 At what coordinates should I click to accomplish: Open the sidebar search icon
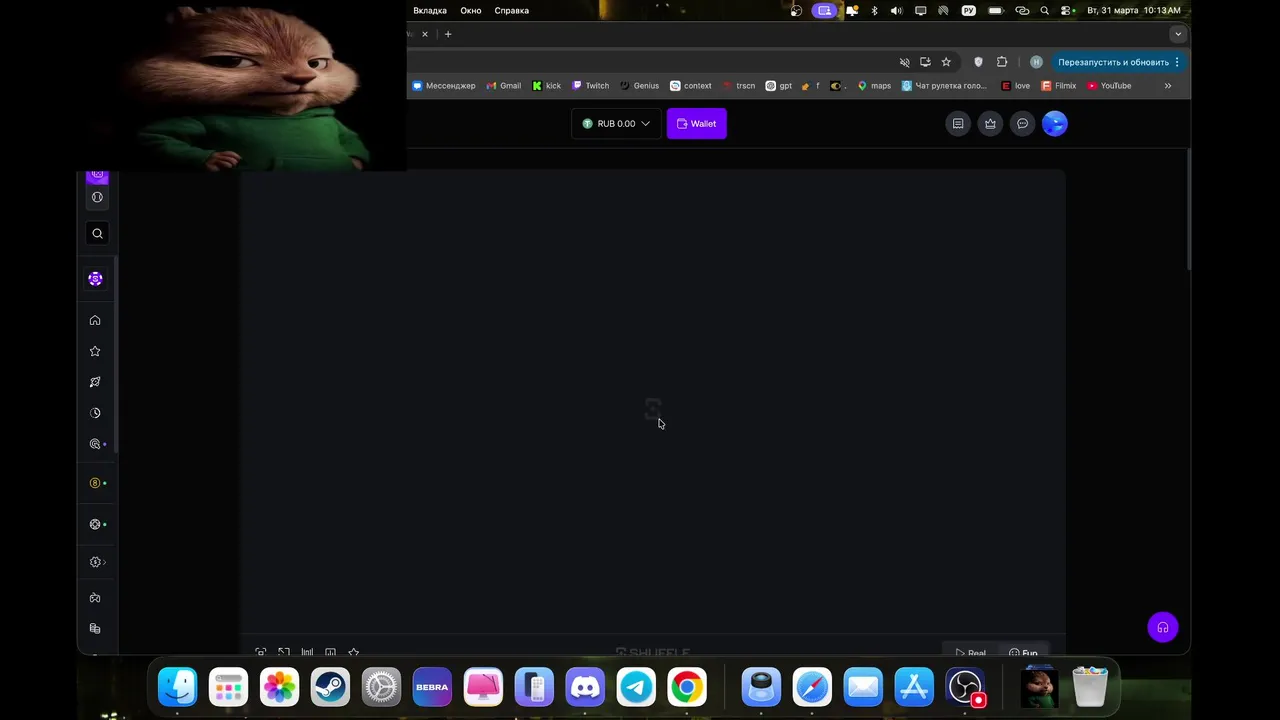point(97,233)
